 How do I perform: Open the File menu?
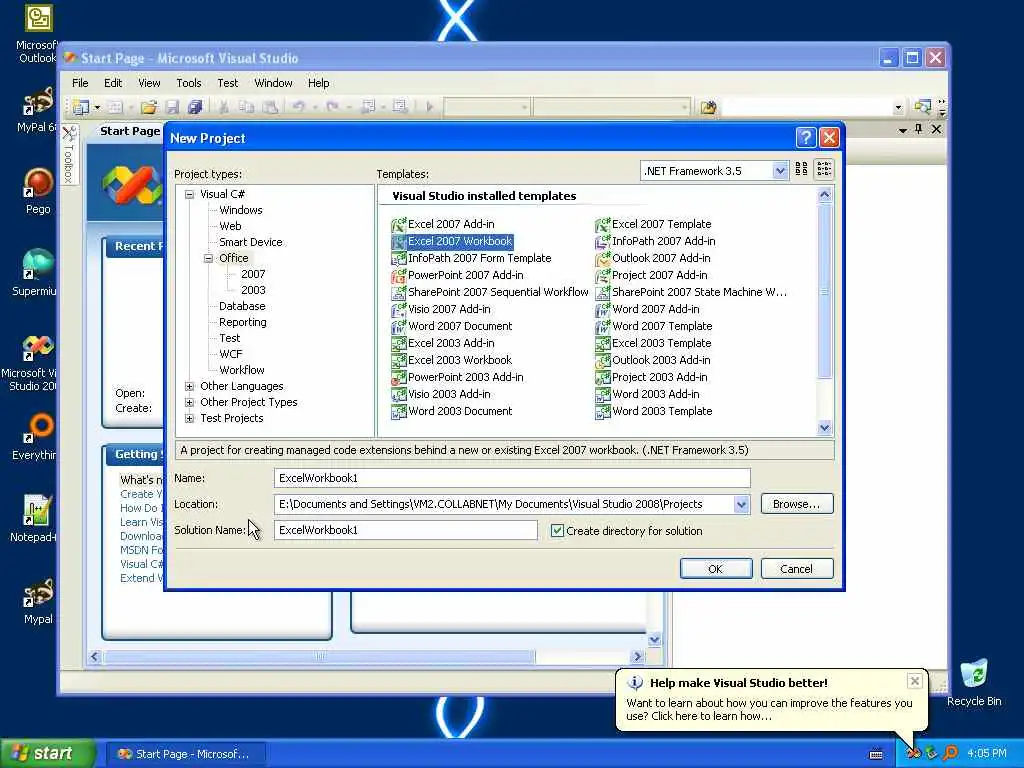pos(80,83)
